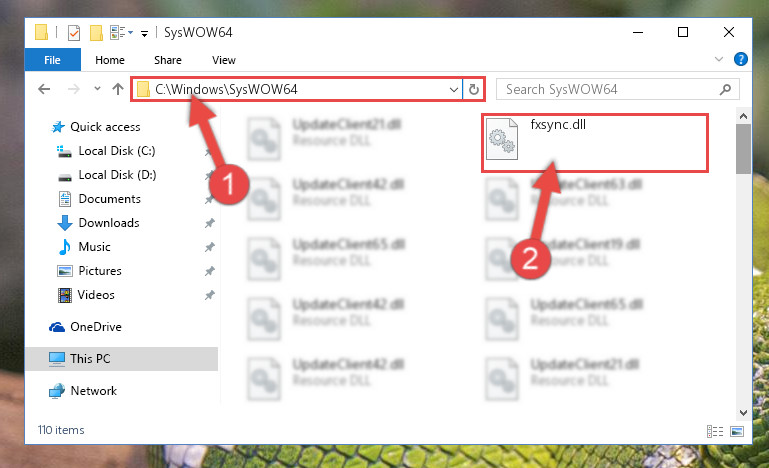Click the Back navigation arrow
The image size is (769, 468).
point(44,89)
